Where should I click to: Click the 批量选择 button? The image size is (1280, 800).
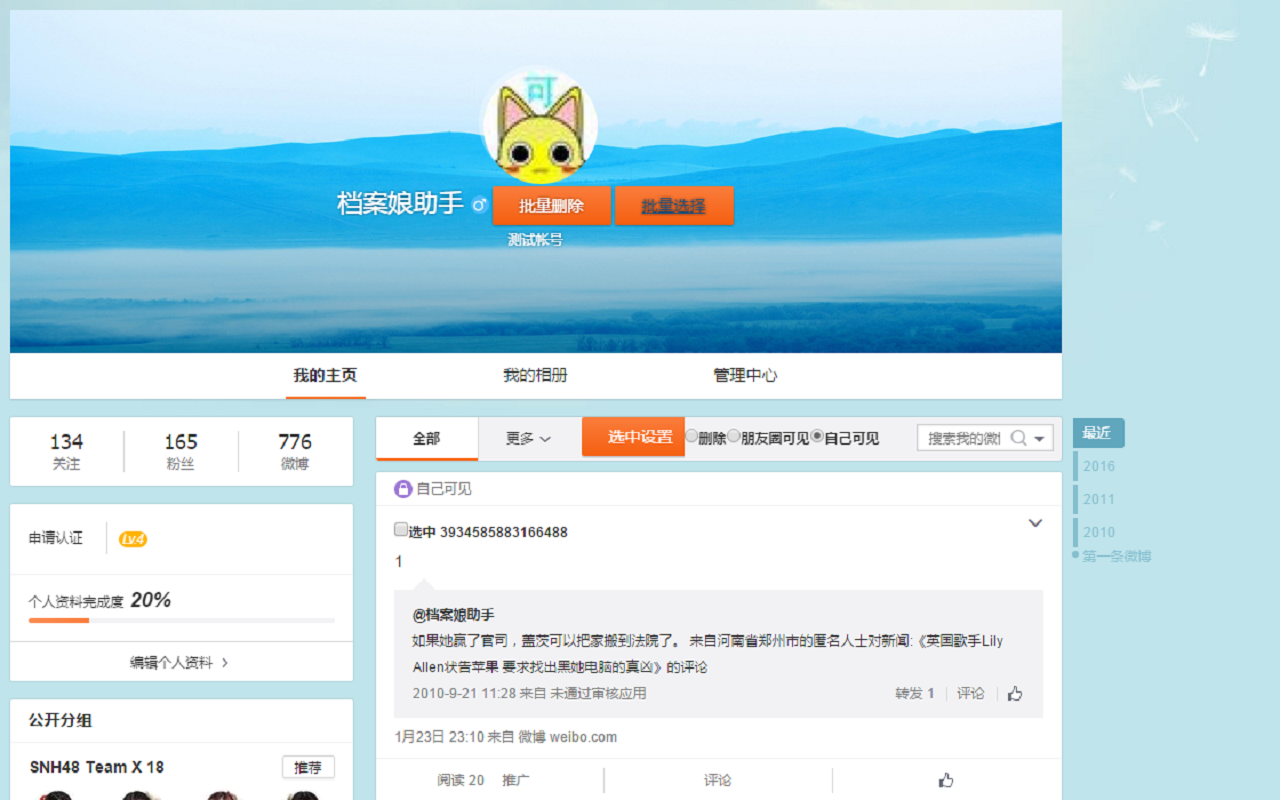(674, 206)
